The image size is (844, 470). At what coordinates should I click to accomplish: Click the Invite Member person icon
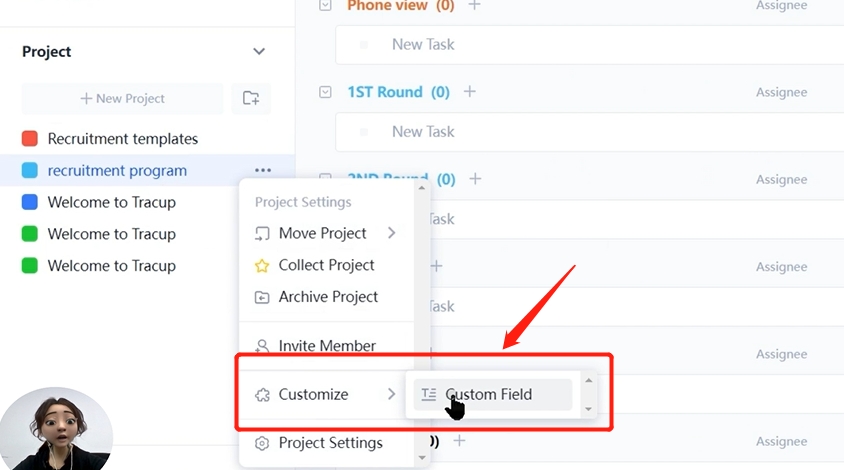(262, 346)
